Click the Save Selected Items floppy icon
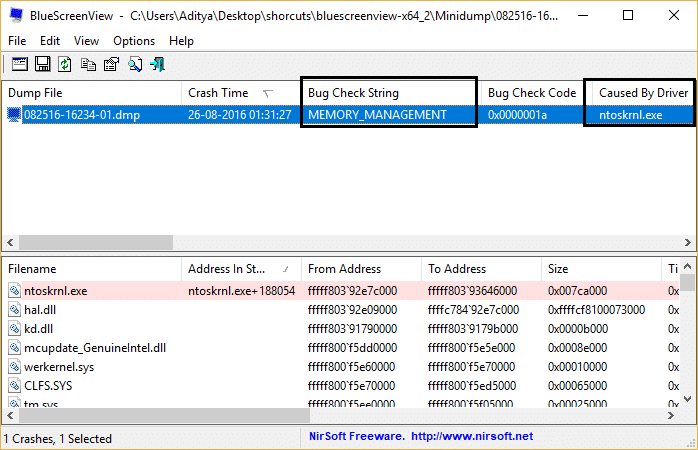This screenshot has height=450, width=698. click(42, 64)
